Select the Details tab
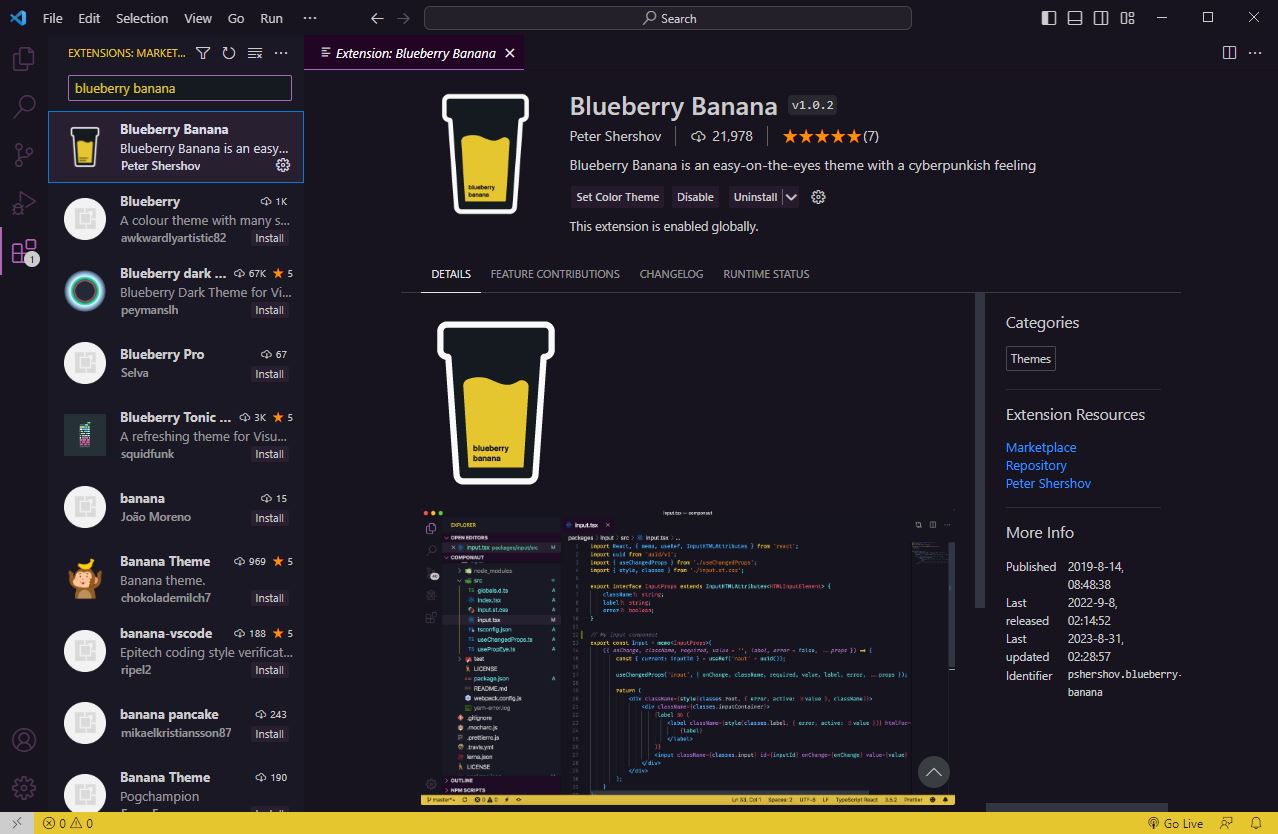This screenshot has width=1278, height=834. click(x=451, y=274)
